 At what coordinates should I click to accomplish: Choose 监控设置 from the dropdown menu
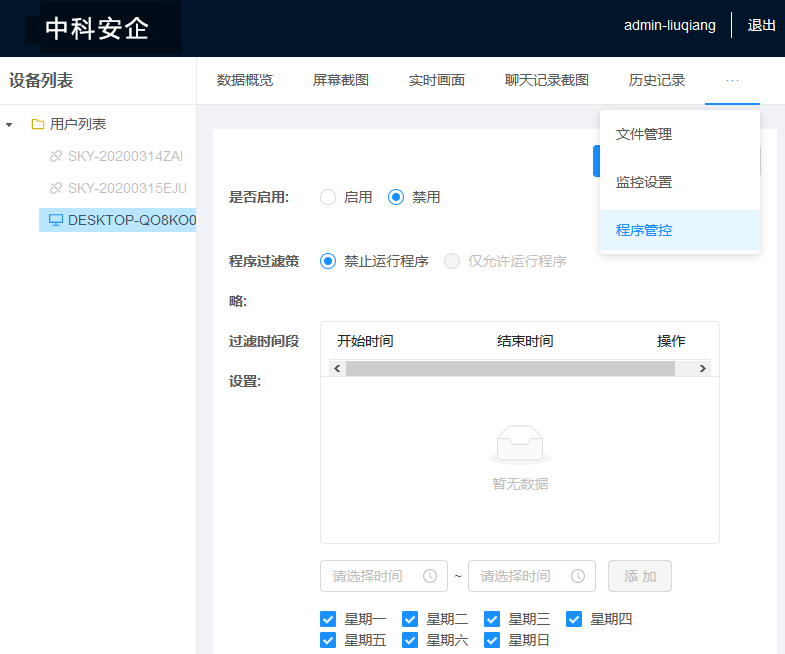pyautogui.click(x=644, y=182)
